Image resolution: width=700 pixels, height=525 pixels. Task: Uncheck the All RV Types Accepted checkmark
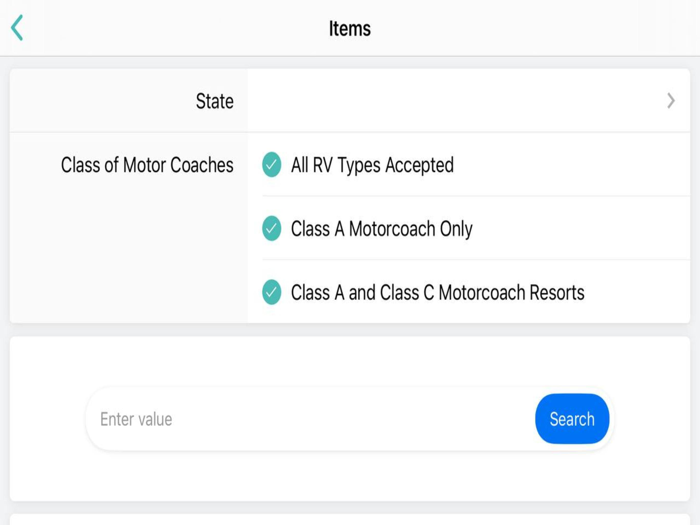click(x=272, y=165)
